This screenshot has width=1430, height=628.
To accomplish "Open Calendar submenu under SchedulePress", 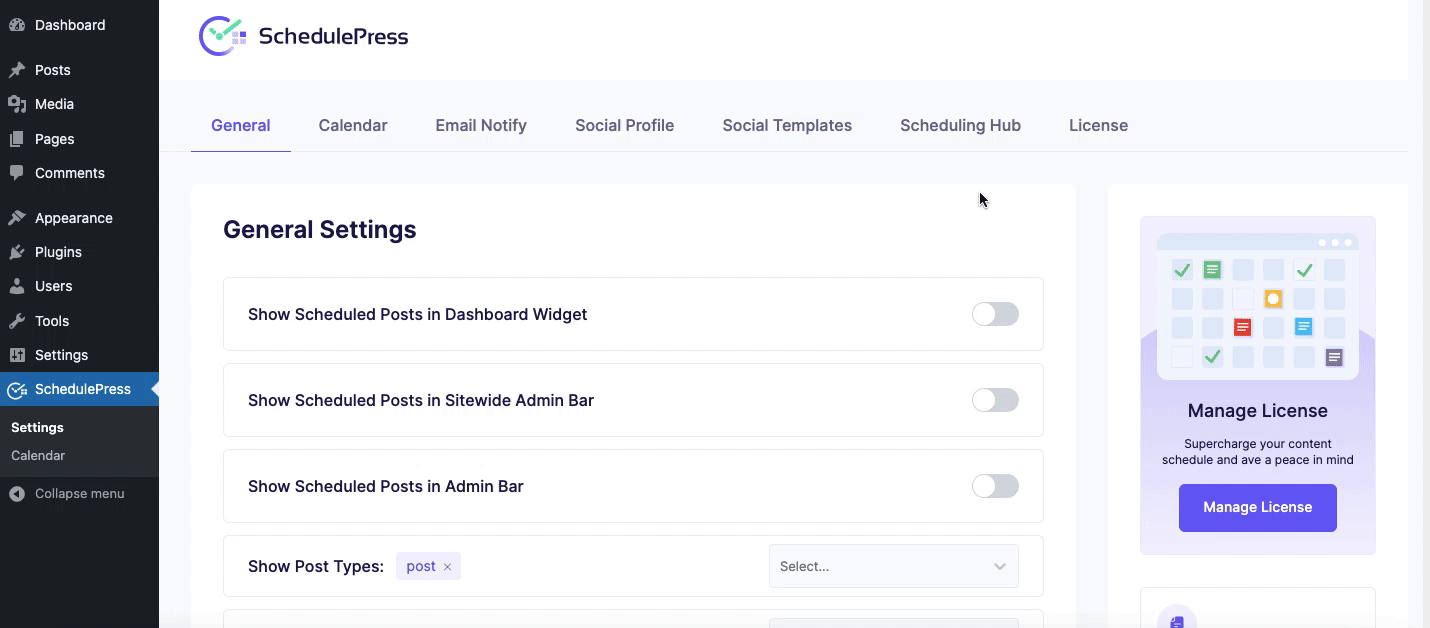I will point(38,456).
